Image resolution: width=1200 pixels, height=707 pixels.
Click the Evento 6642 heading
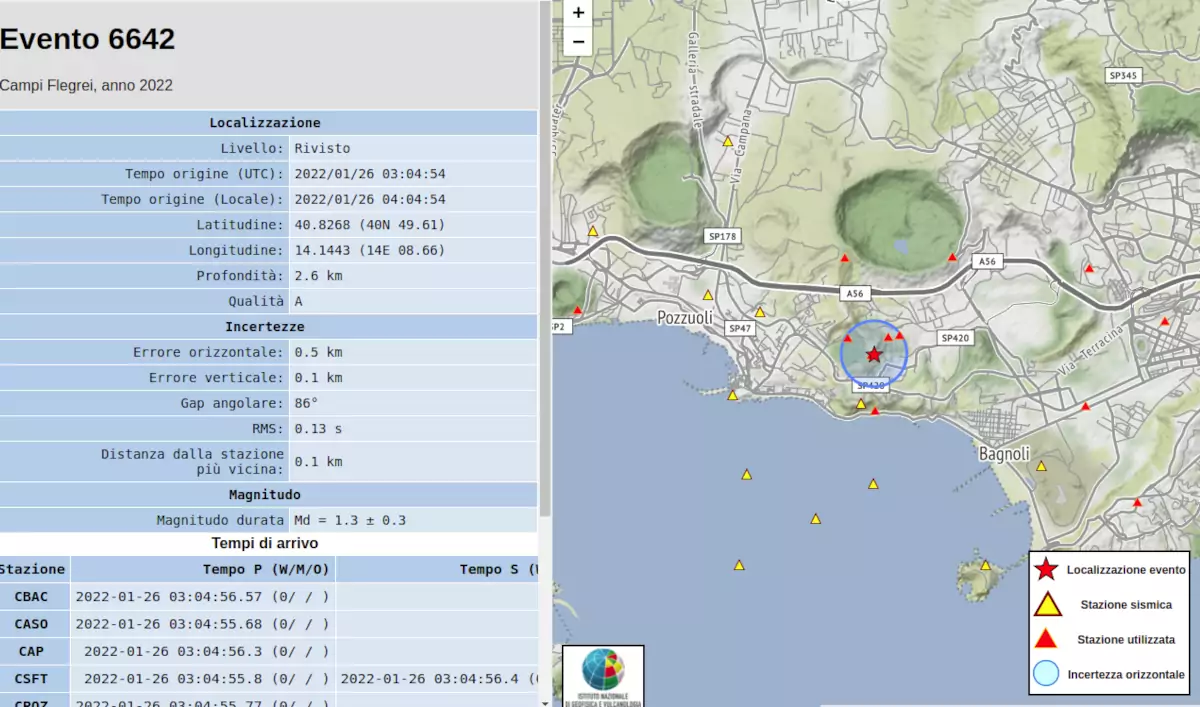click(x=88, y=39)
